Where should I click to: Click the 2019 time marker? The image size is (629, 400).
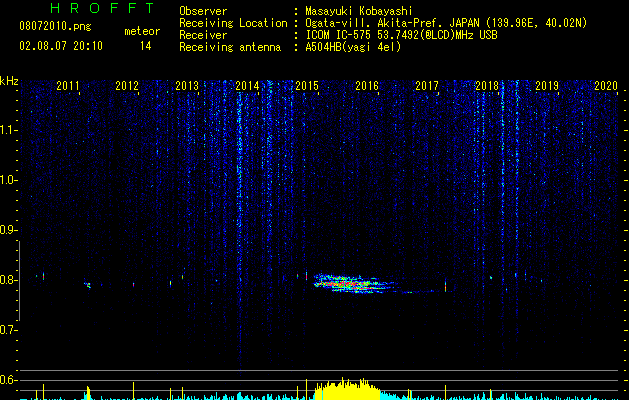coord(547,86)
